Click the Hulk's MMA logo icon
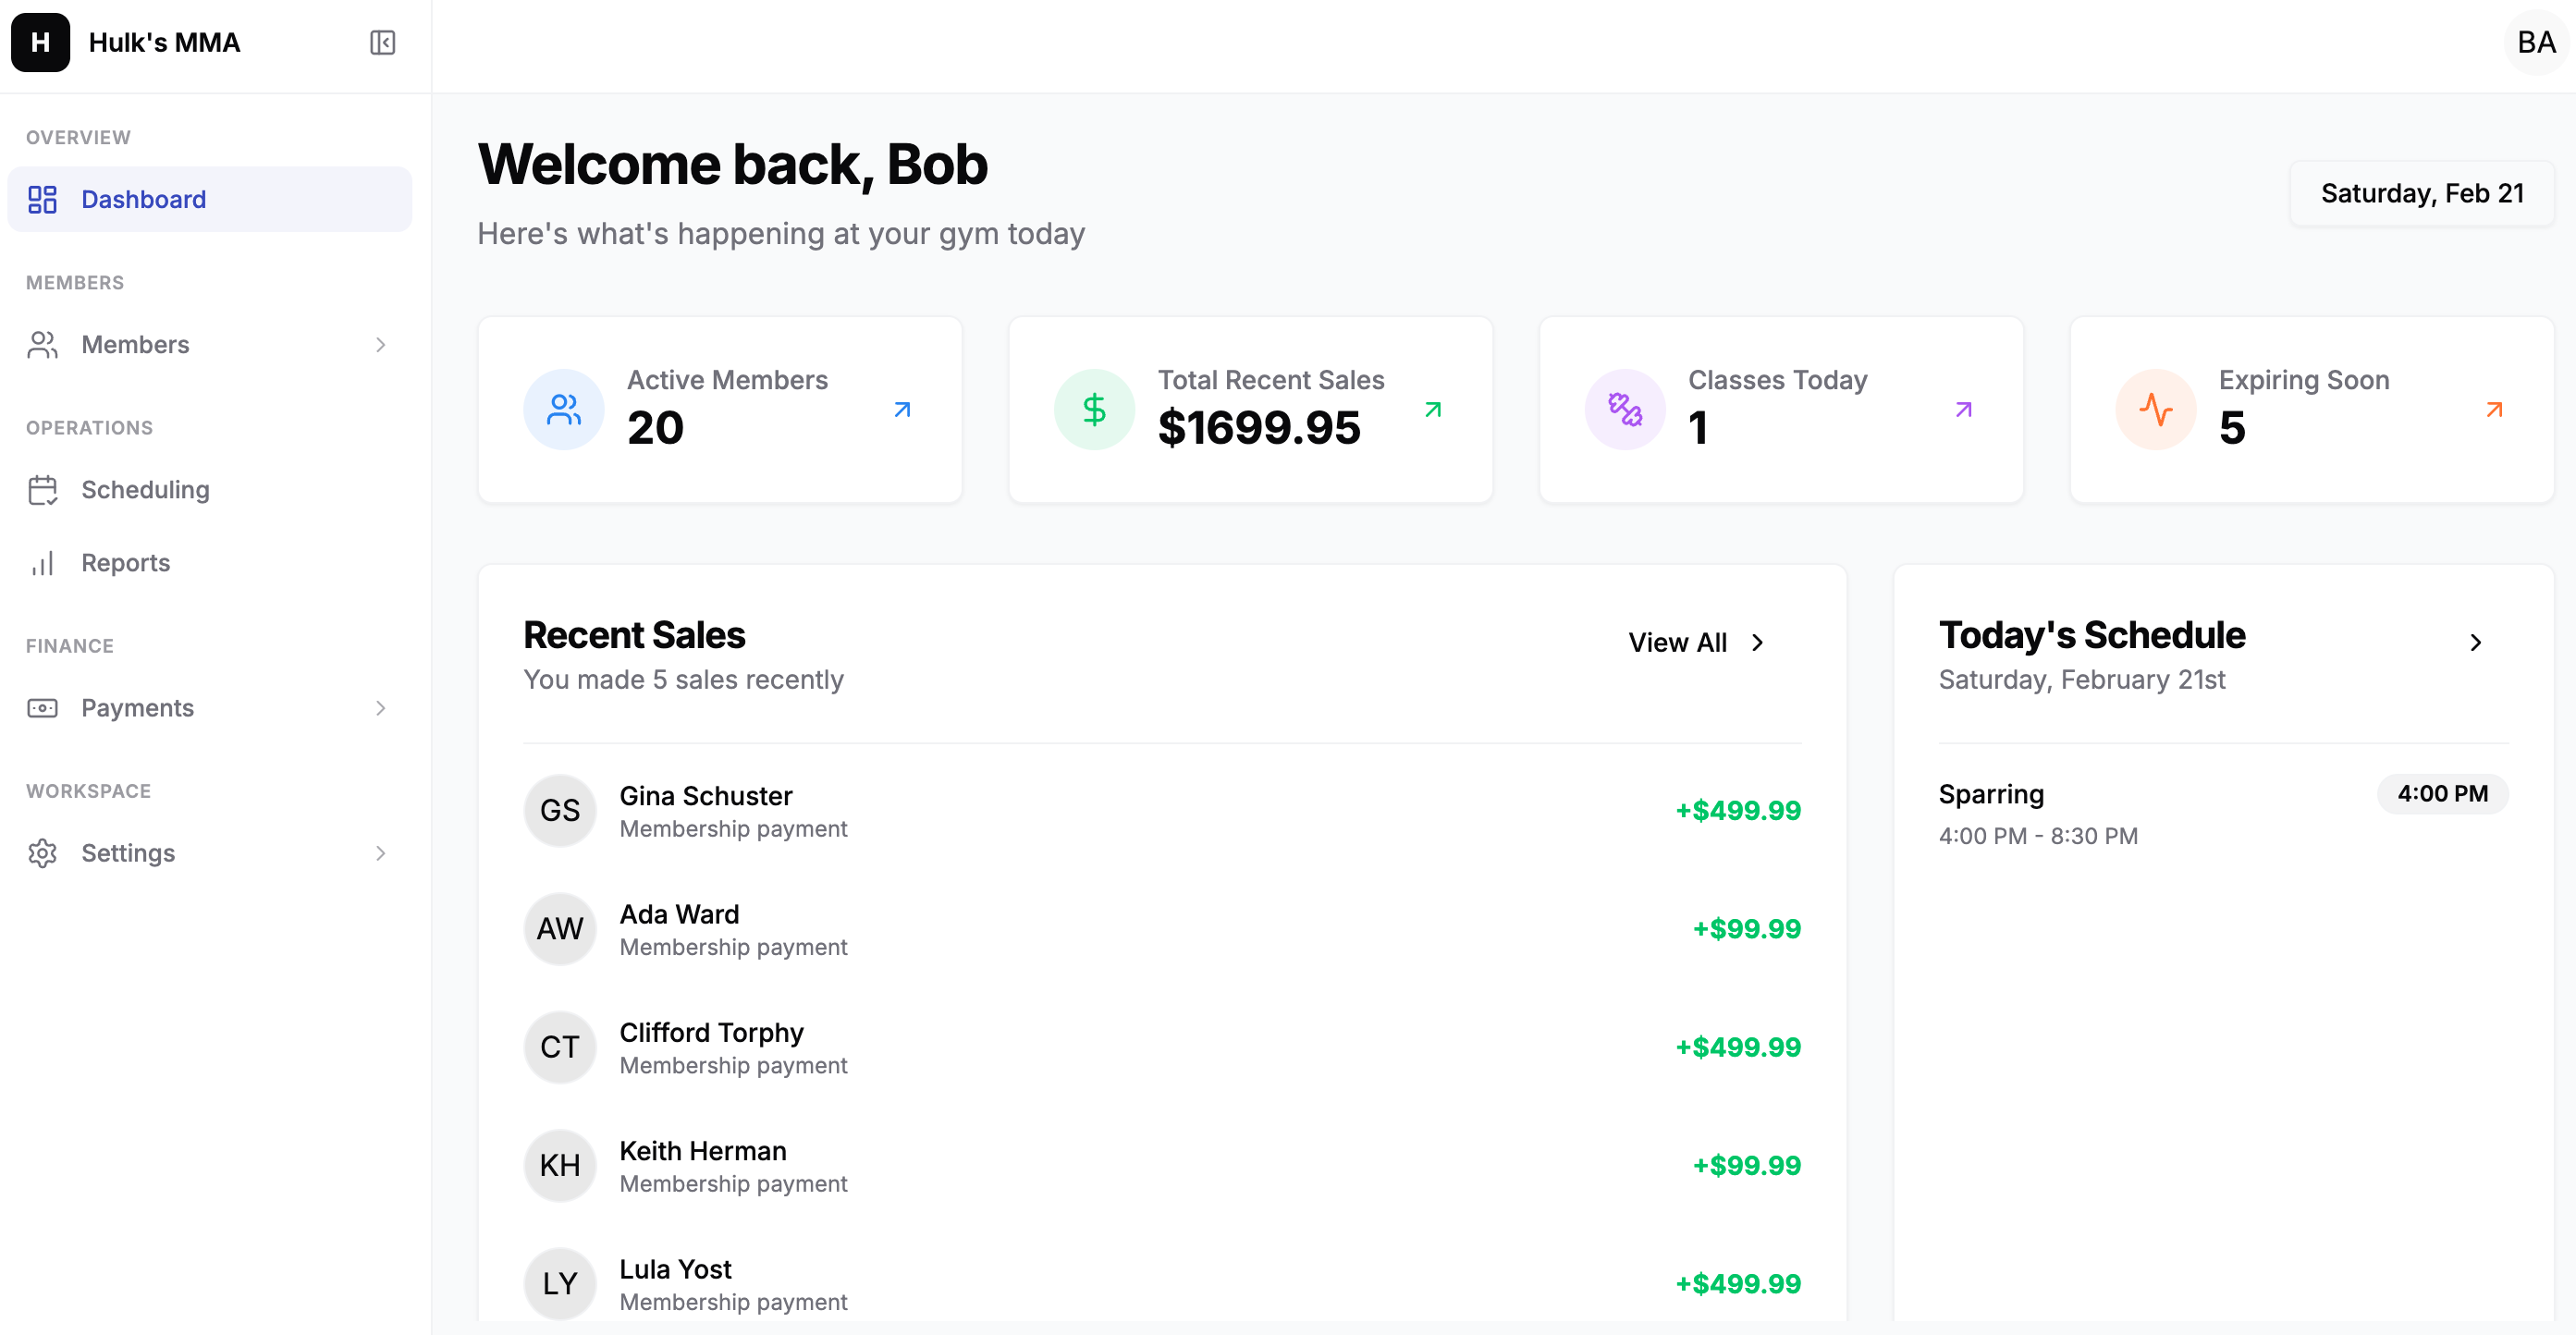The height and width of the screenshot is (1335, 2576). point(41,43)
